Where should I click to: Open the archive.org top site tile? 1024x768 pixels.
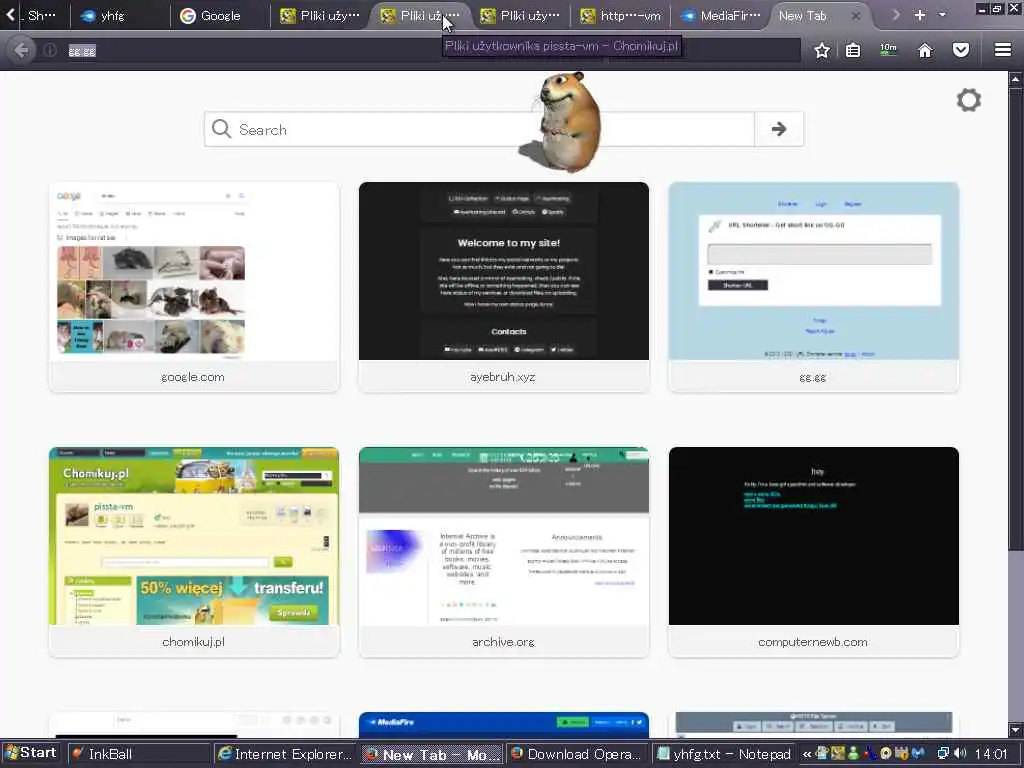504,552
